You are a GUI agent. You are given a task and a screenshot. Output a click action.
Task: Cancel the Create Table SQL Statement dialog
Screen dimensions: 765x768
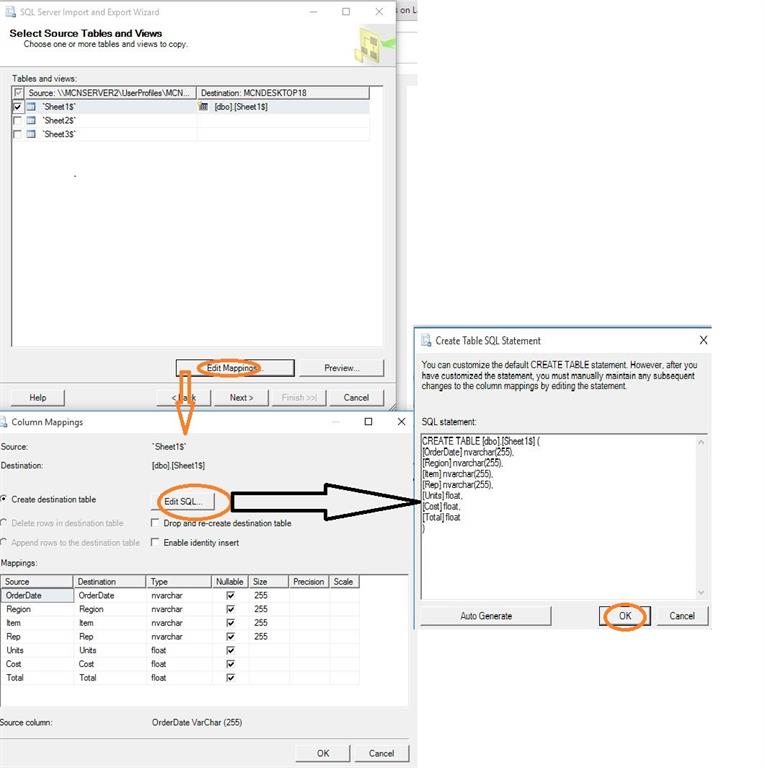682,616
